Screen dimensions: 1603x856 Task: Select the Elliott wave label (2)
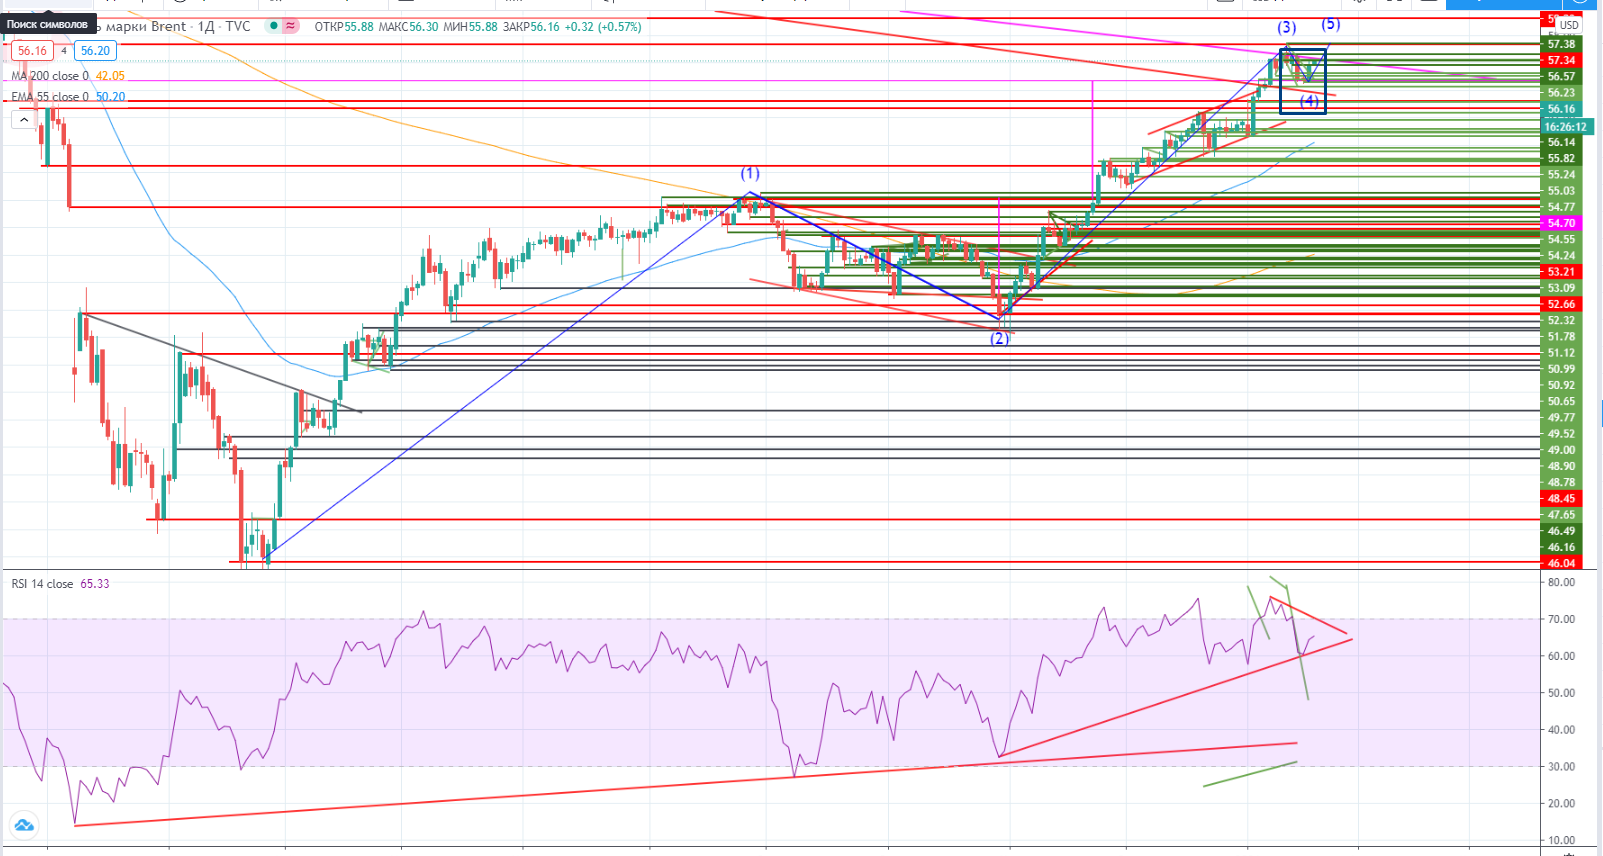(x=999, y=339)
